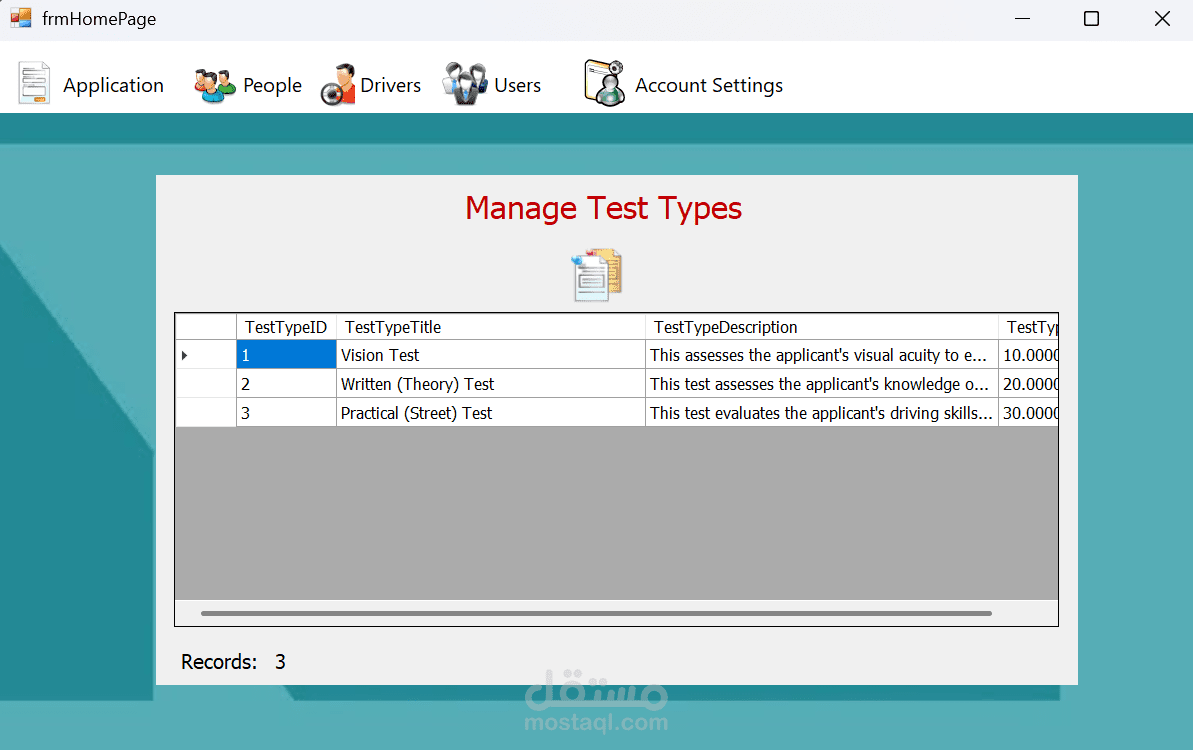Click the Application document icon in the menu
Viewport: 1193px width, 750px height.
tap(34, 83)
